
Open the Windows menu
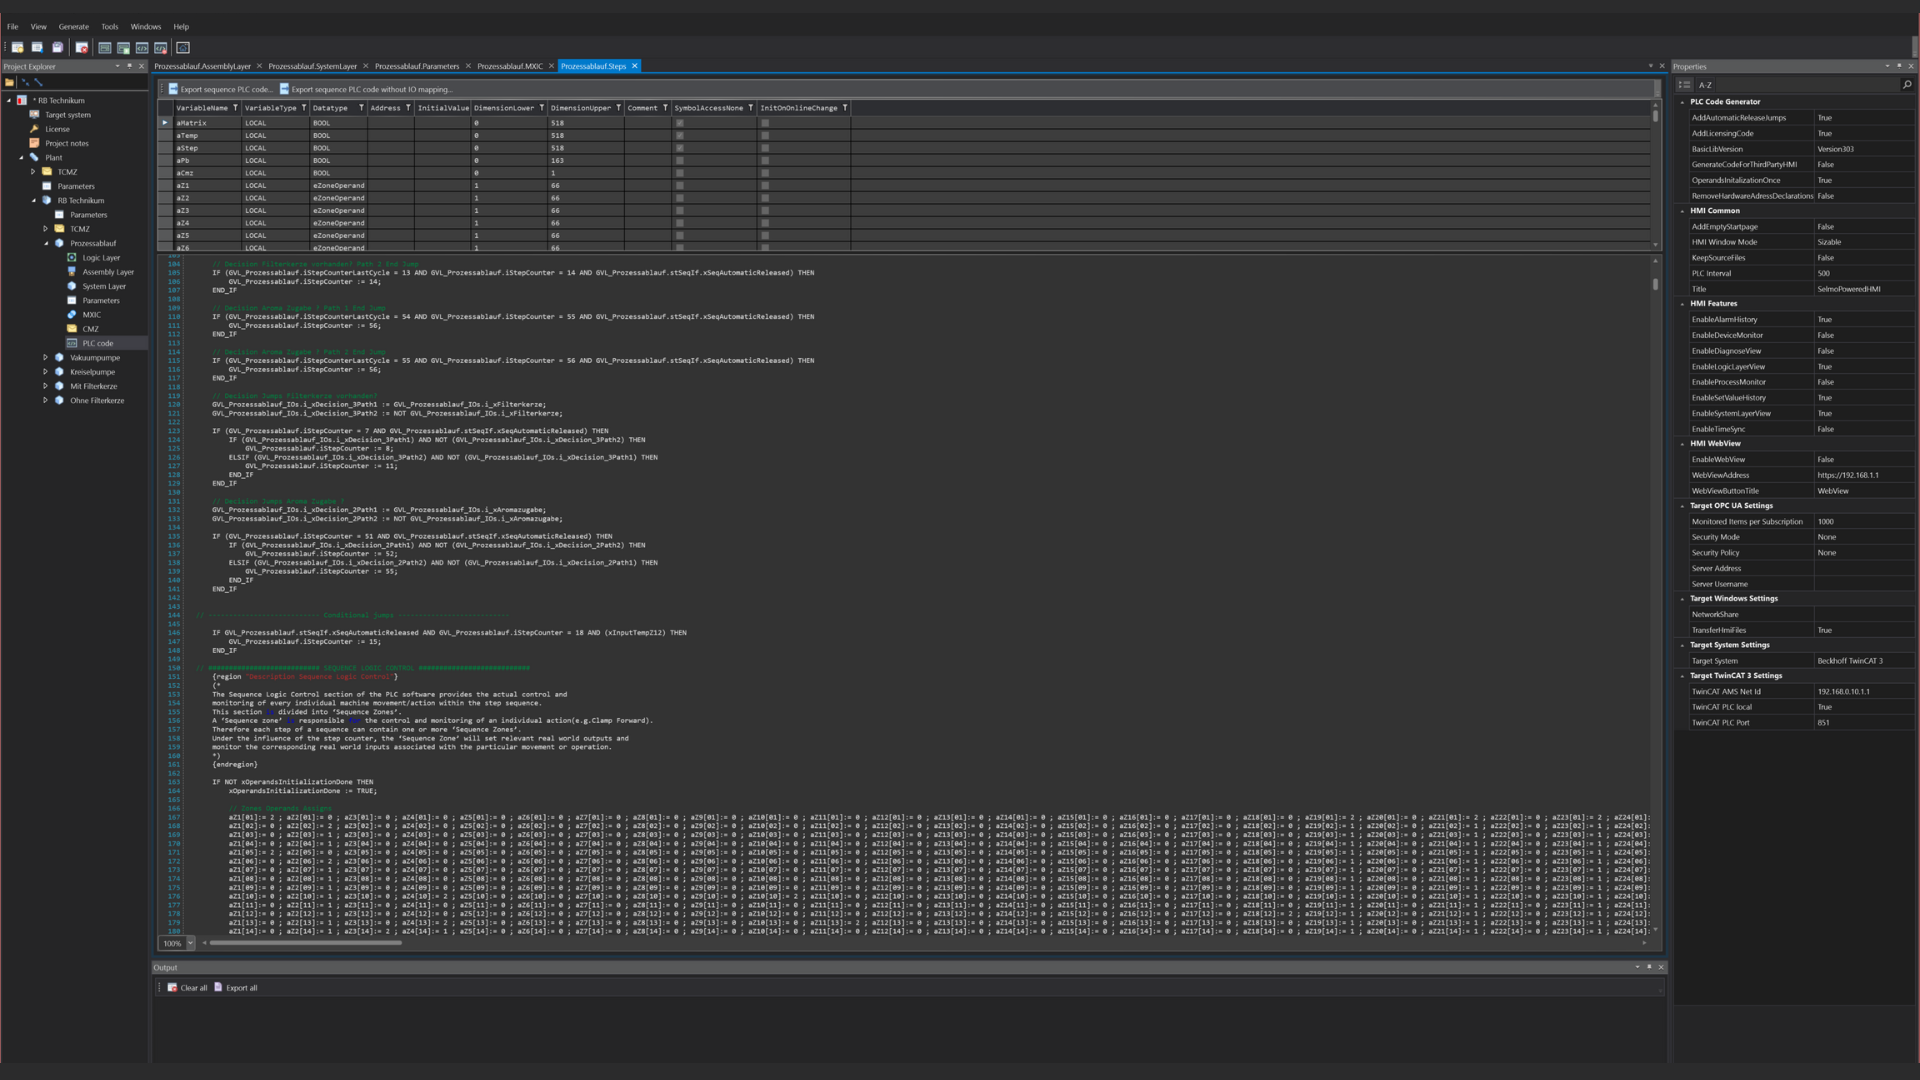pos(146,27)
